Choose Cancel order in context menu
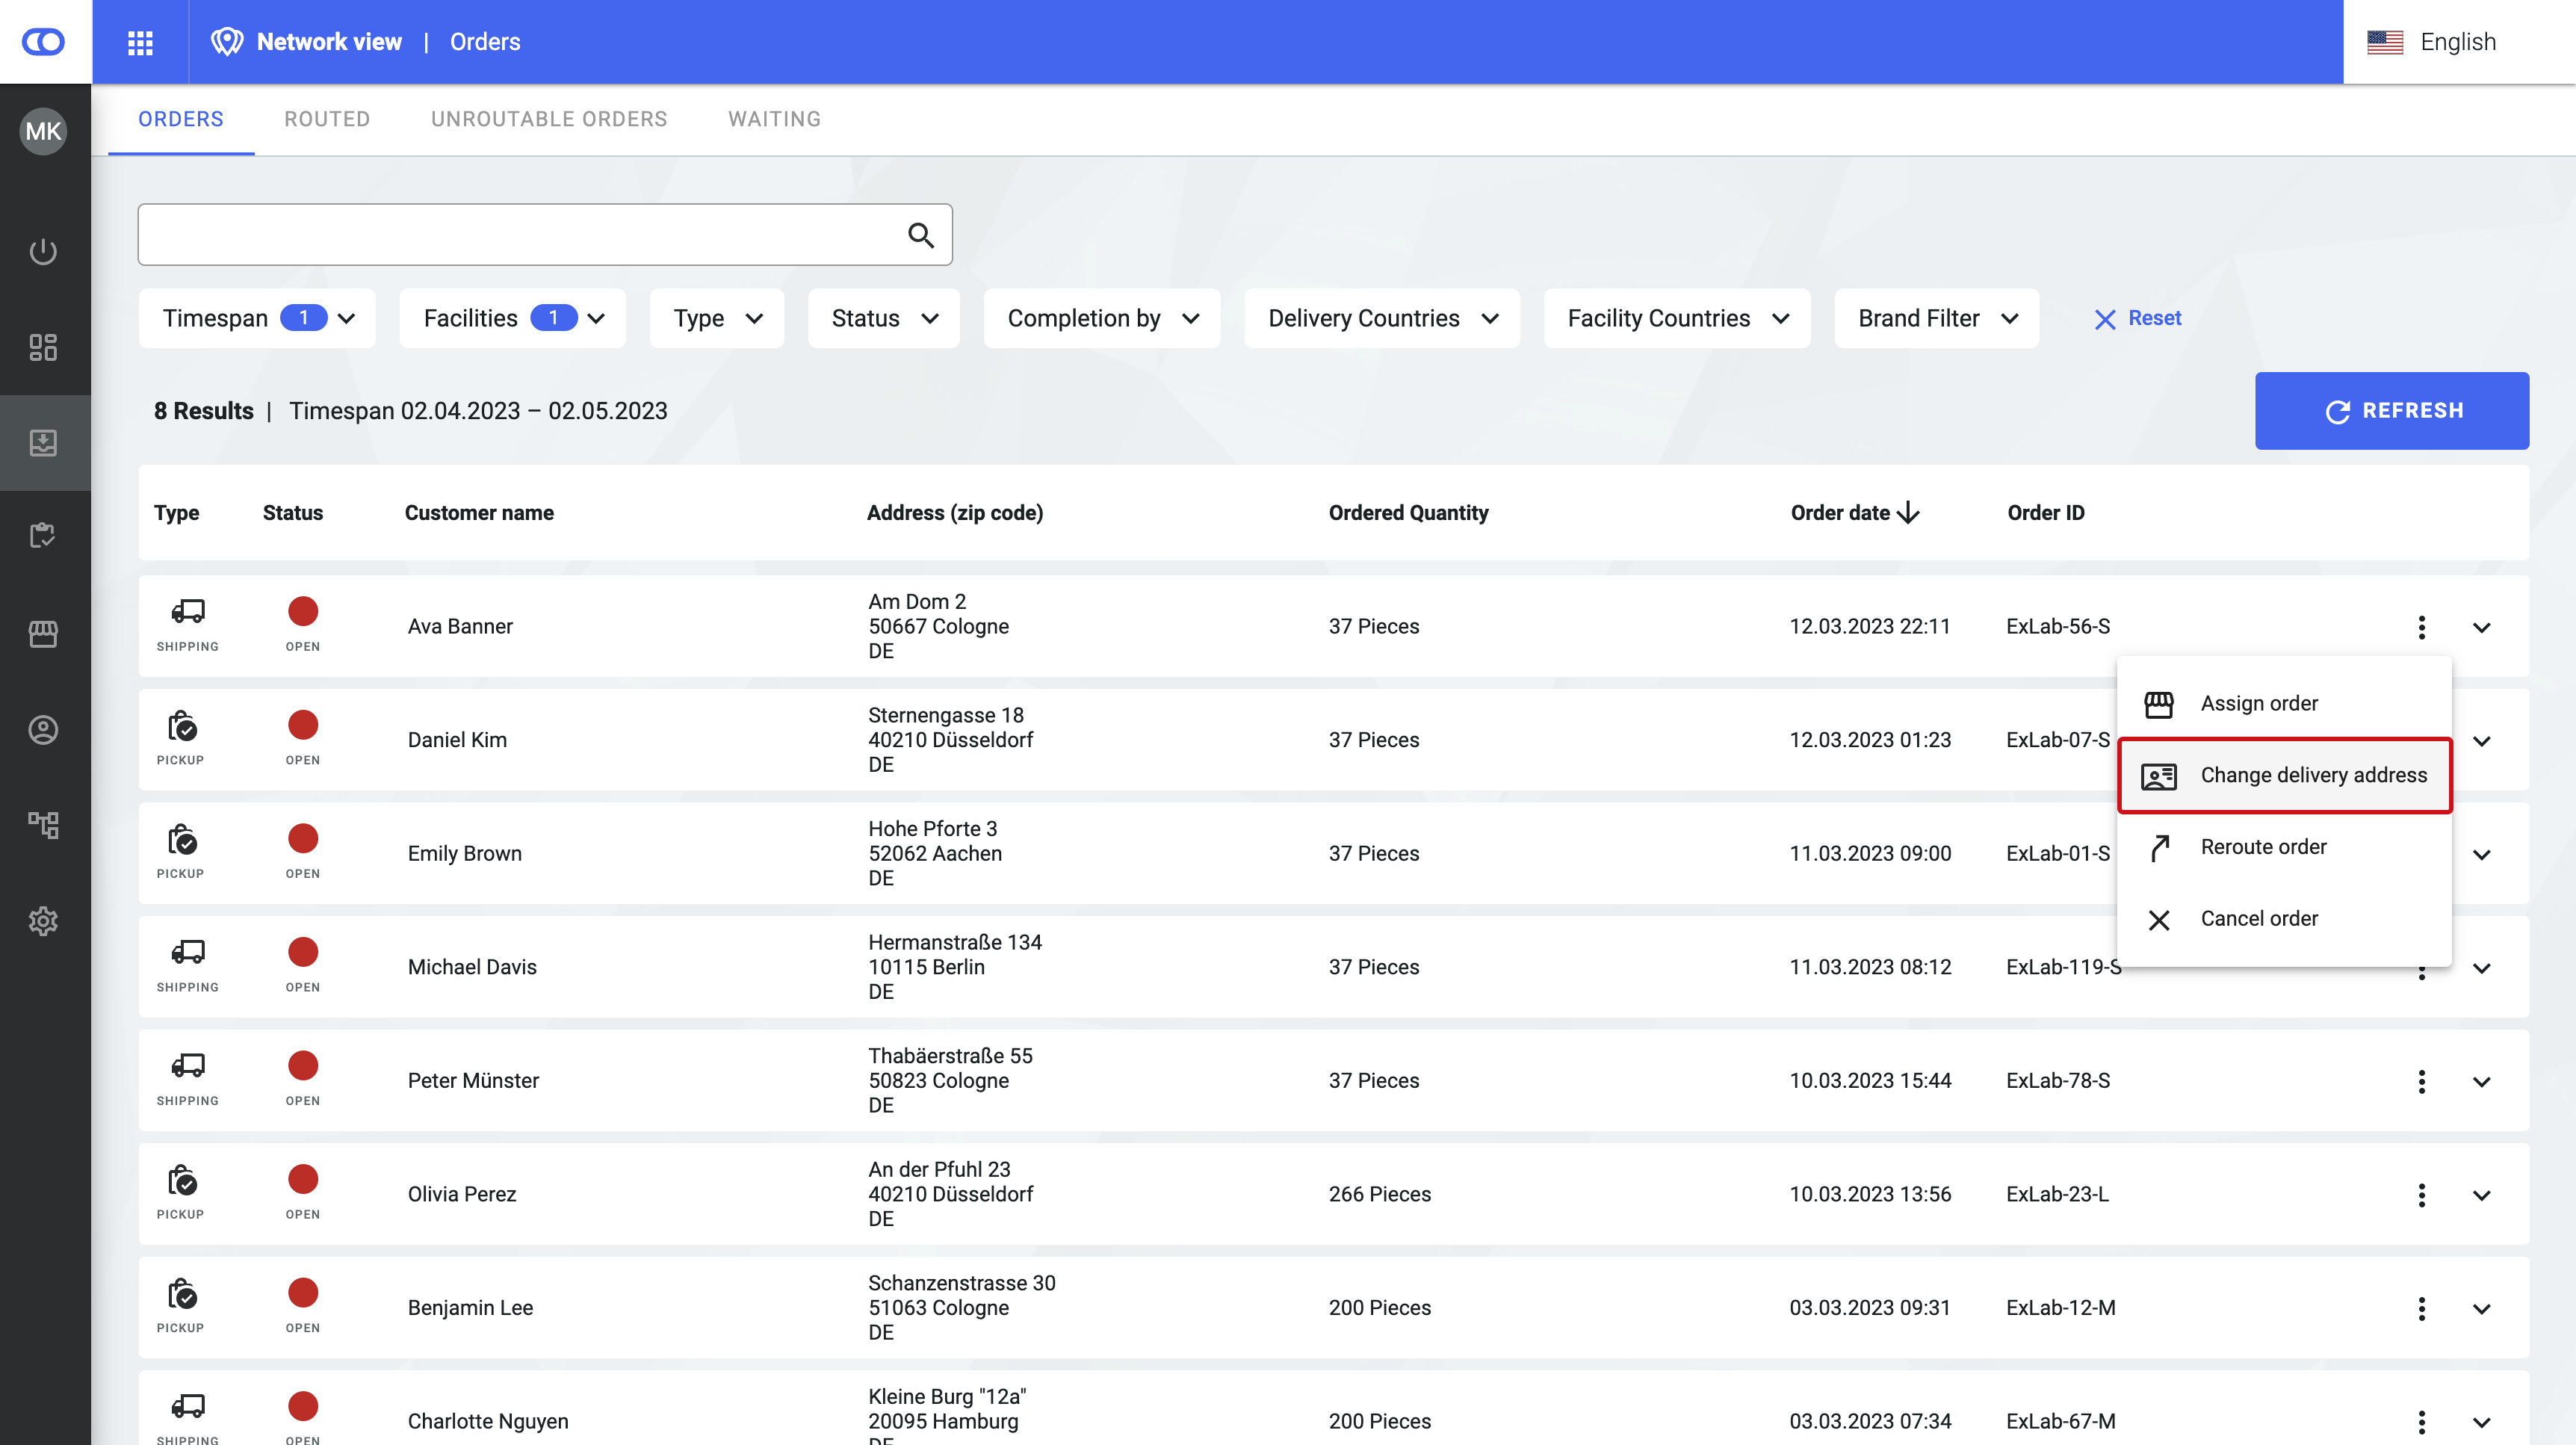 [2258, 919]
